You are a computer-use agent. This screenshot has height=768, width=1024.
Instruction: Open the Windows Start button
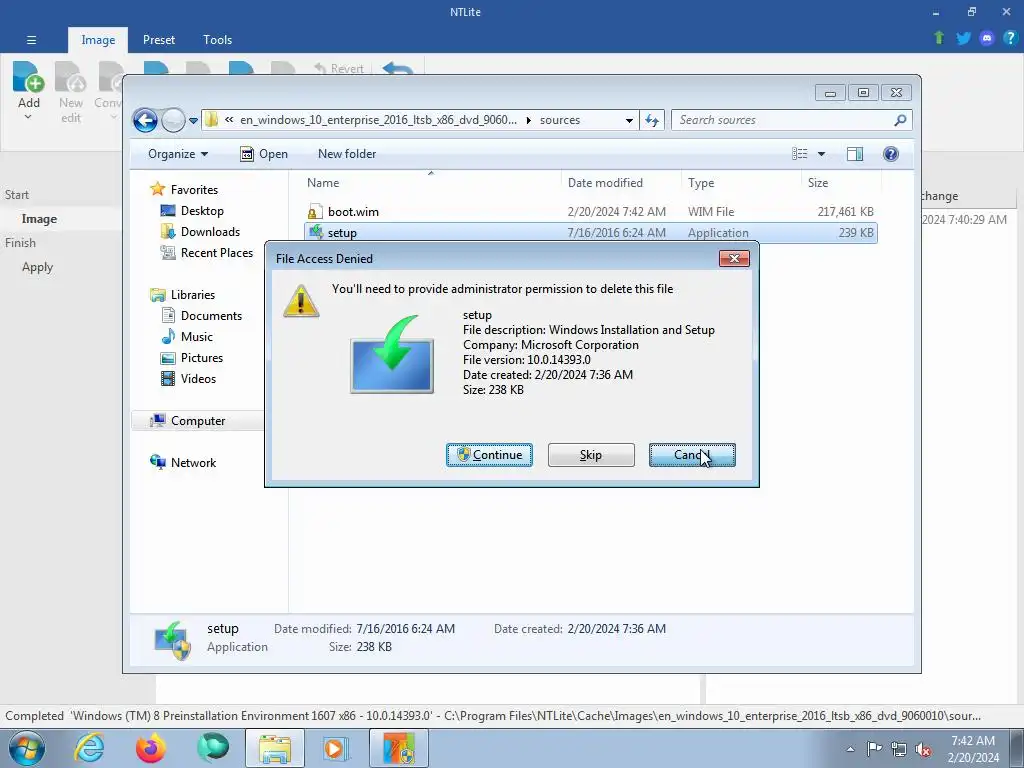(26, 748)
